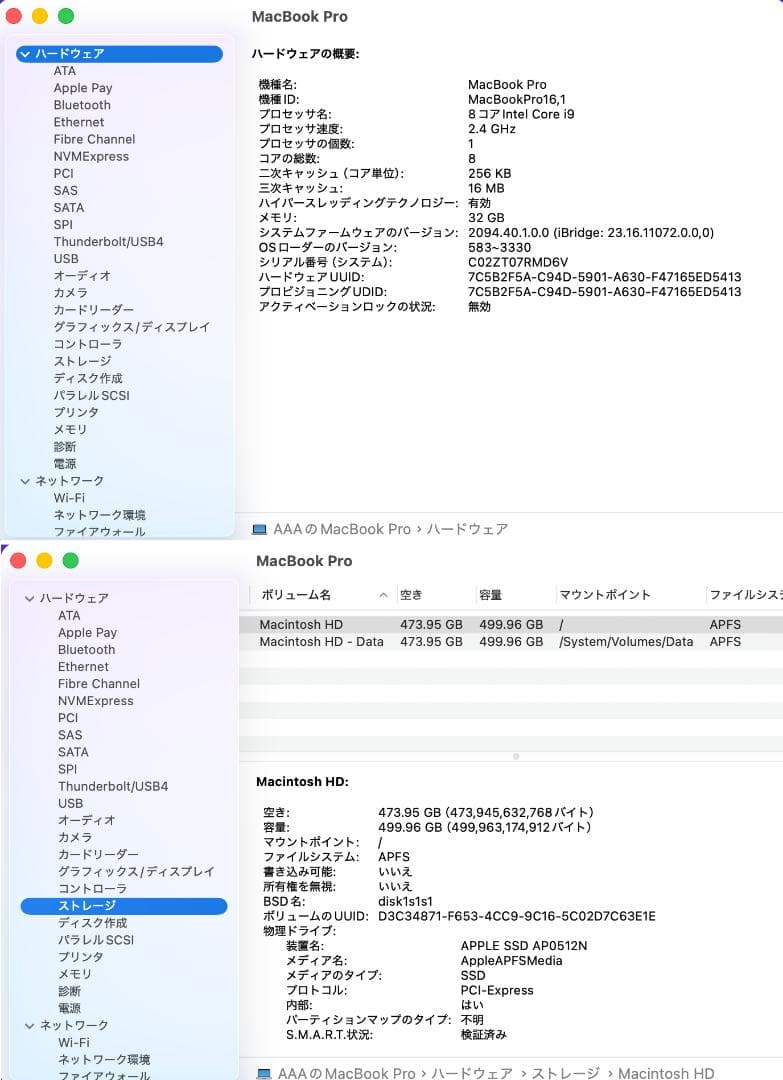Select SPI in storage window sidebar
The image size is (783, 1080).
[x=67, y=769]
